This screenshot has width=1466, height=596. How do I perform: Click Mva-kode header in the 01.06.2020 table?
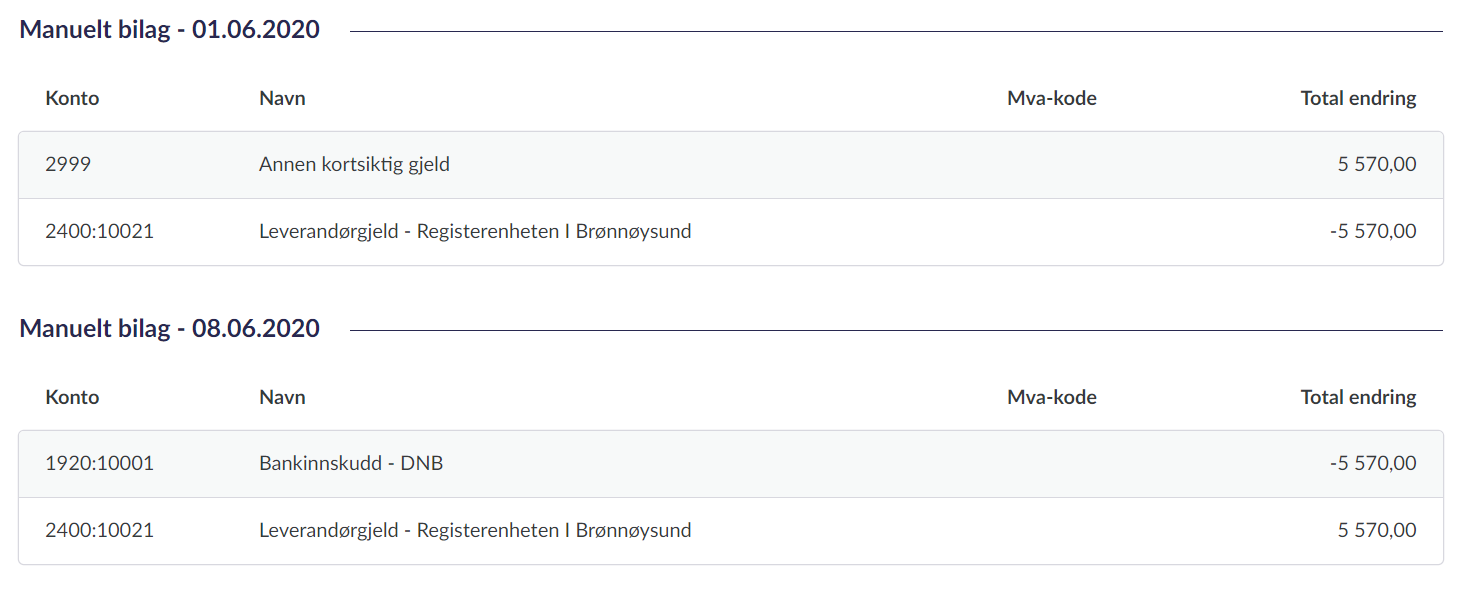coord(1051,98)
